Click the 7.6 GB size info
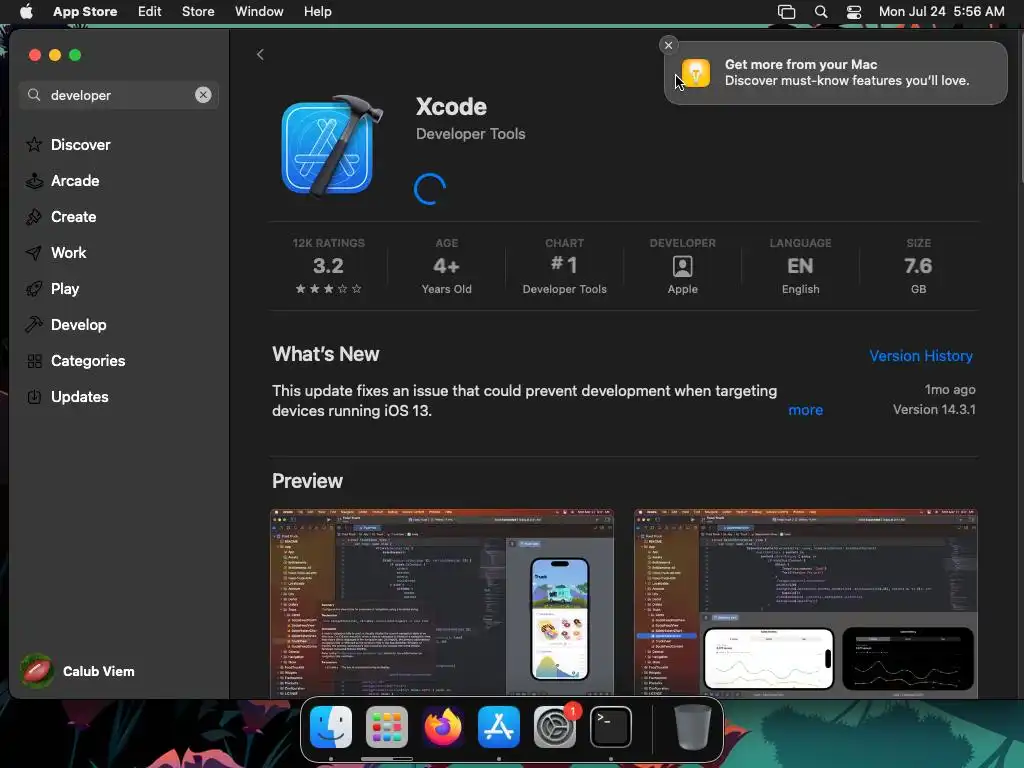The width and height of the screenshot is (1024, 768). tap(918, 266)
